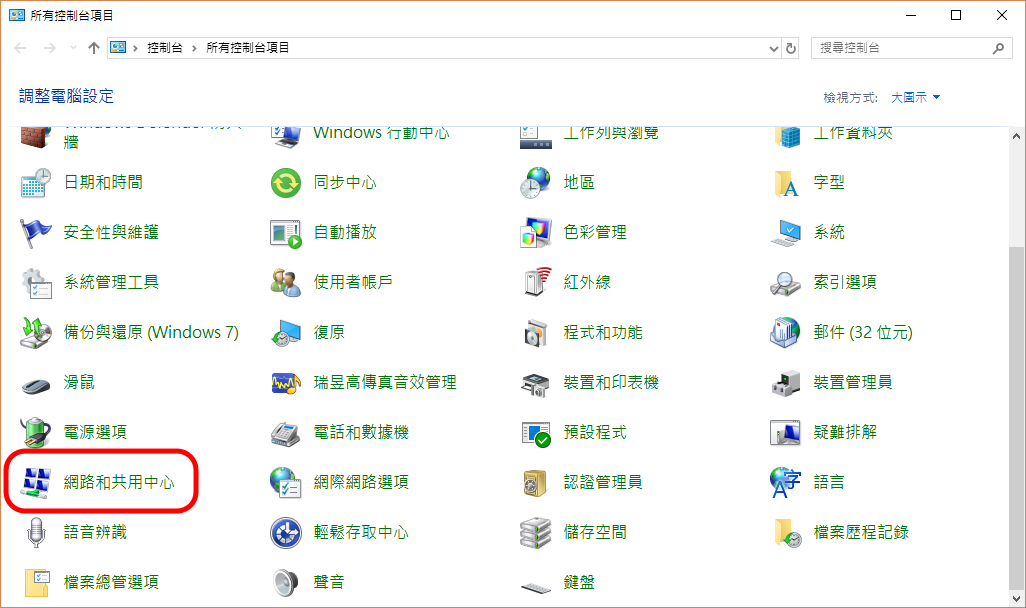The height and width of the screenshot is (608, 1026).
Task: Click the 色彩管理 monitor icon
Action: (x=536, y=232)
